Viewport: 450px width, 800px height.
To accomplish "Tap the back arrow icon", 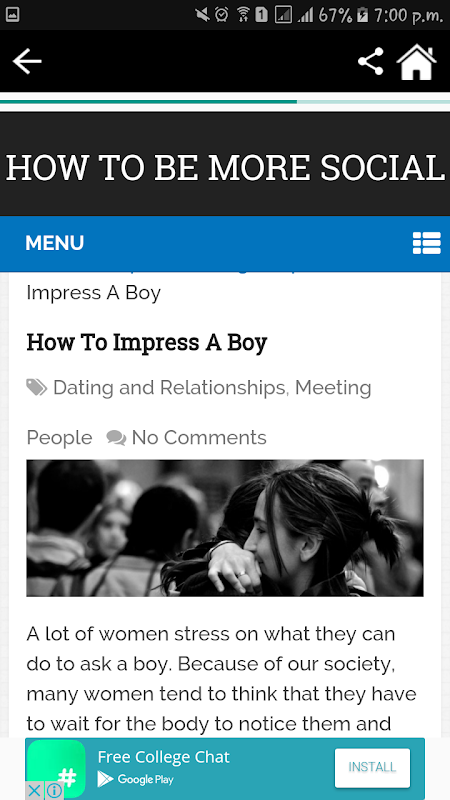I will point(27,61).
